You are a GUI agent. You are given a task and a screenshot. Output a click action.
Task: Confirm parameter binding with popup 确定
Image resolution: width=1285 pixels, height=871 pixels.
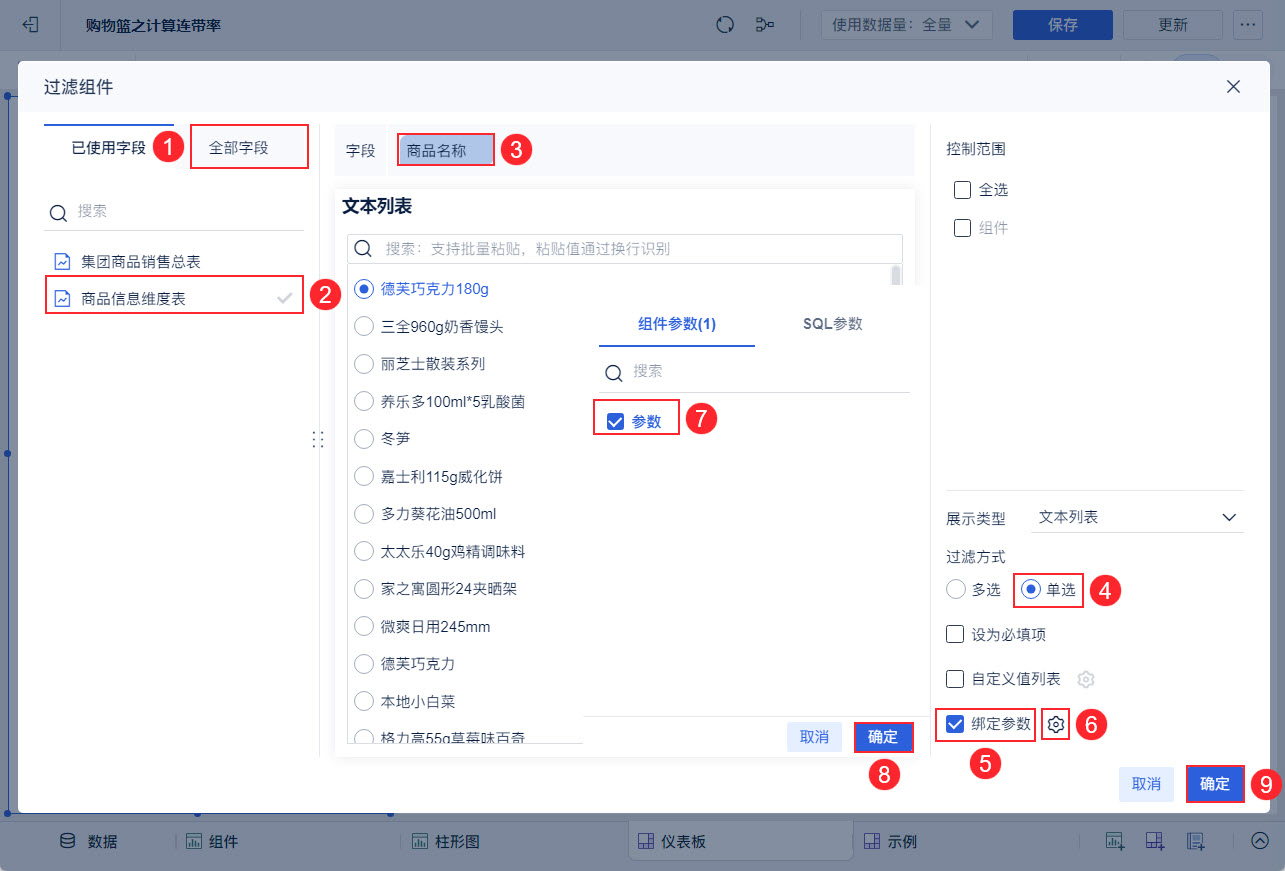[x=883, y=737]
